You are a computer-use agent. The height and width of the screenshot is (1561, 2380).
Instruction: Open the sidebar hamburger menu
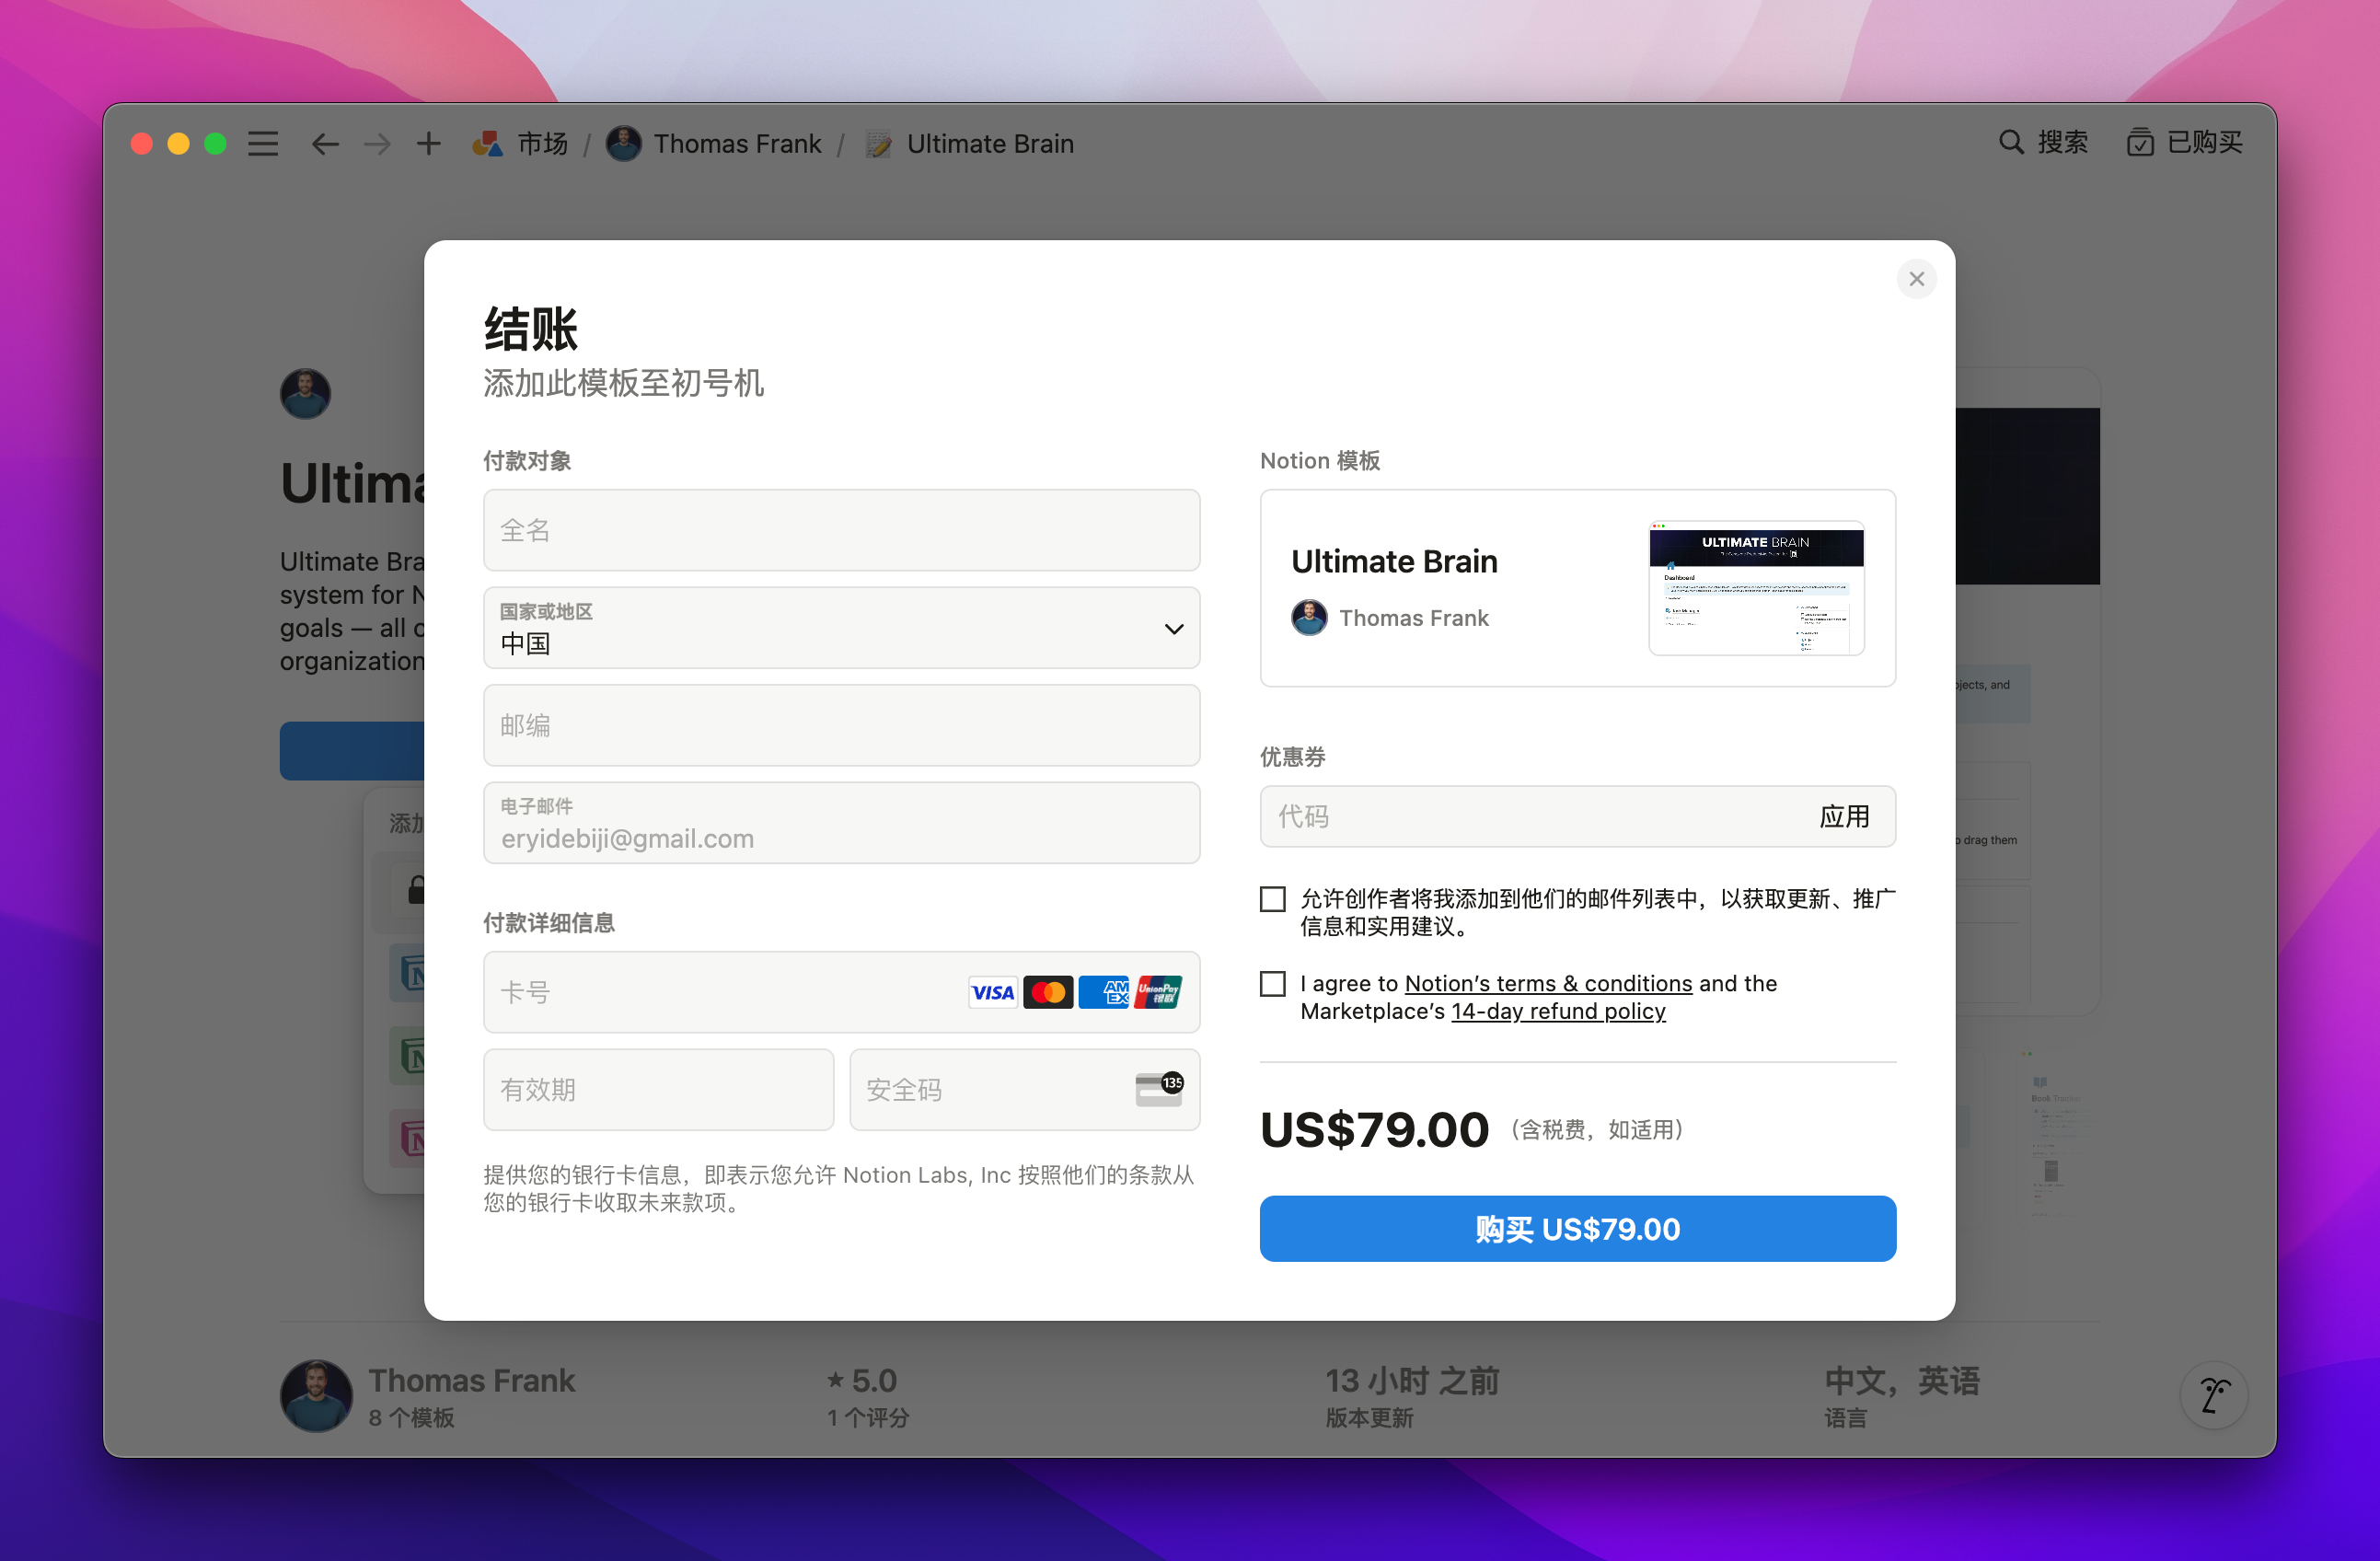pos(263,144)
